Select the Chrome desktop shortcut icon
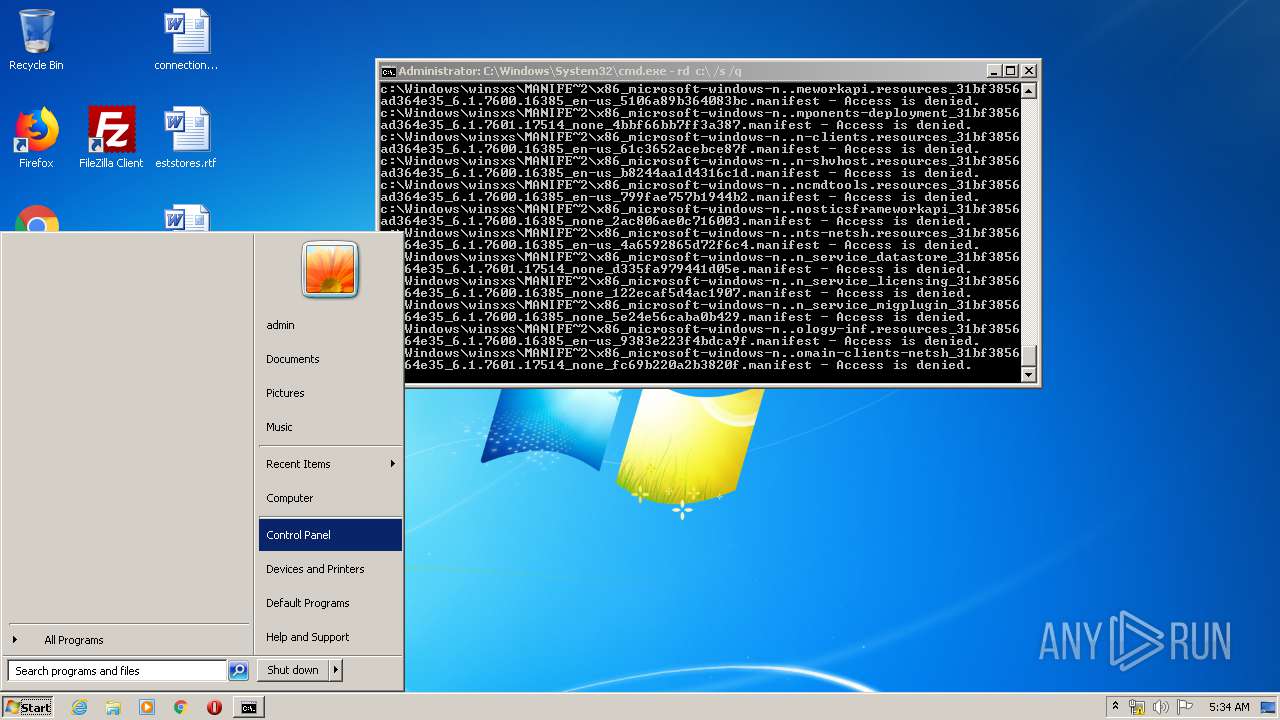The width and height of the screenshot is (1280, 720). (x=36, y=220)
